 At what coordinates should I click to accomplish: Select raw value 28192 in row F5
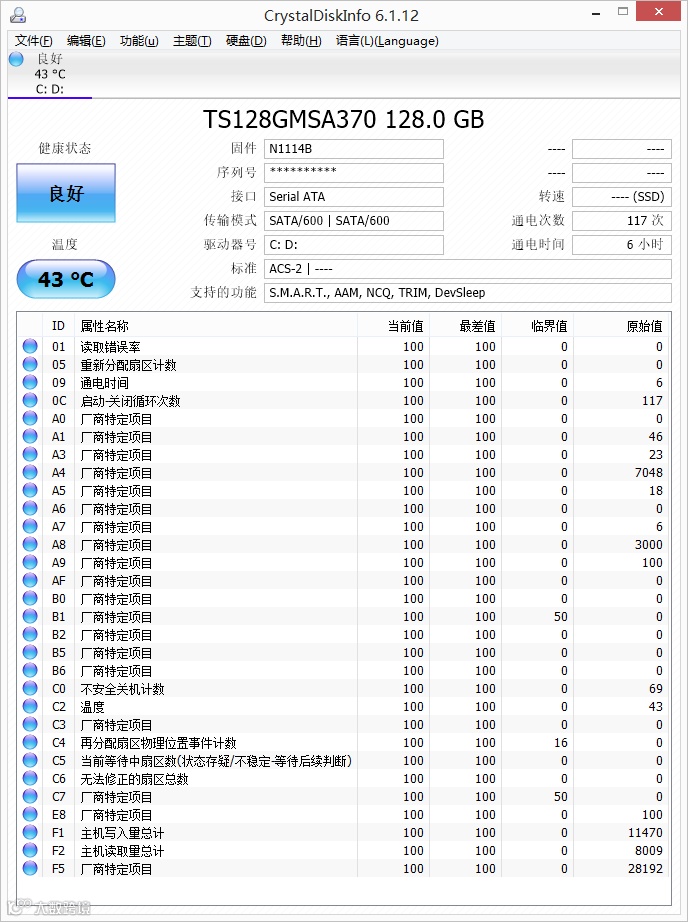pyautogui.click(x=645, y=868)
